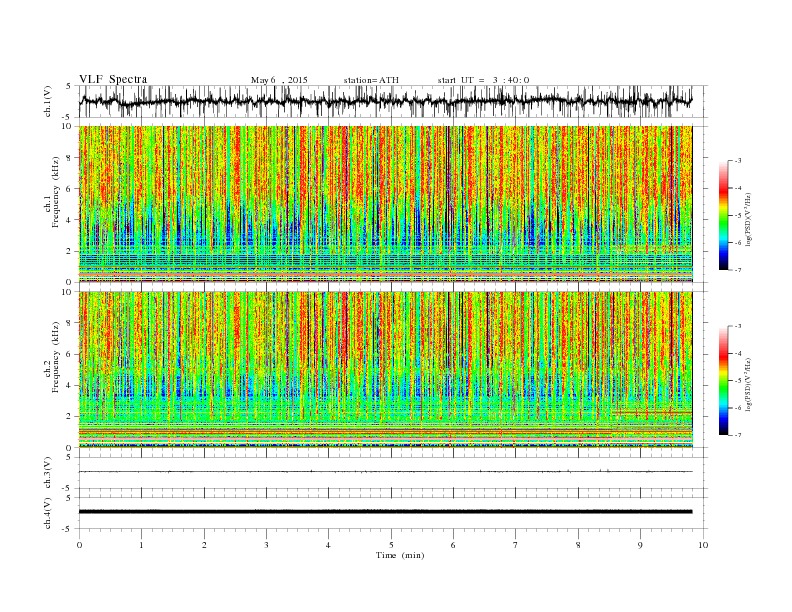Click the "10" kHz tick on ch.2 spectrogram

pos(68,292)
